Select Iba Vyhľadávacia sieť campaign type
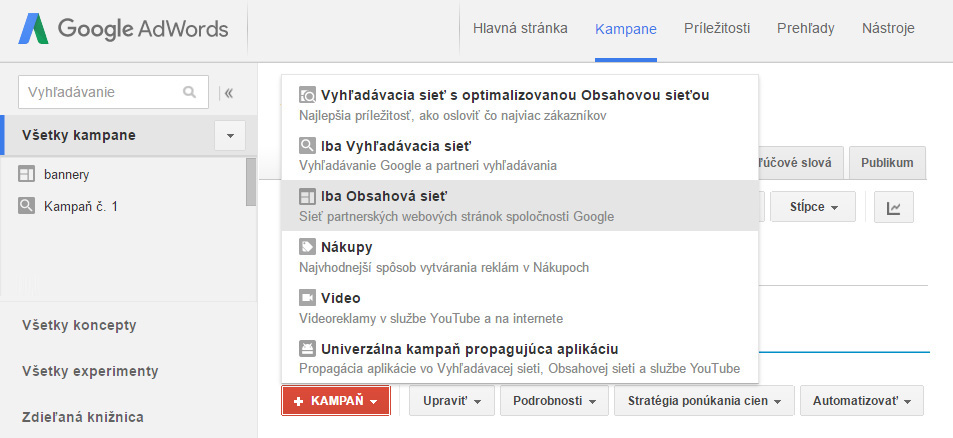This screenshot has width=953, height=438. pyautogui.click(x=520, y=155)
